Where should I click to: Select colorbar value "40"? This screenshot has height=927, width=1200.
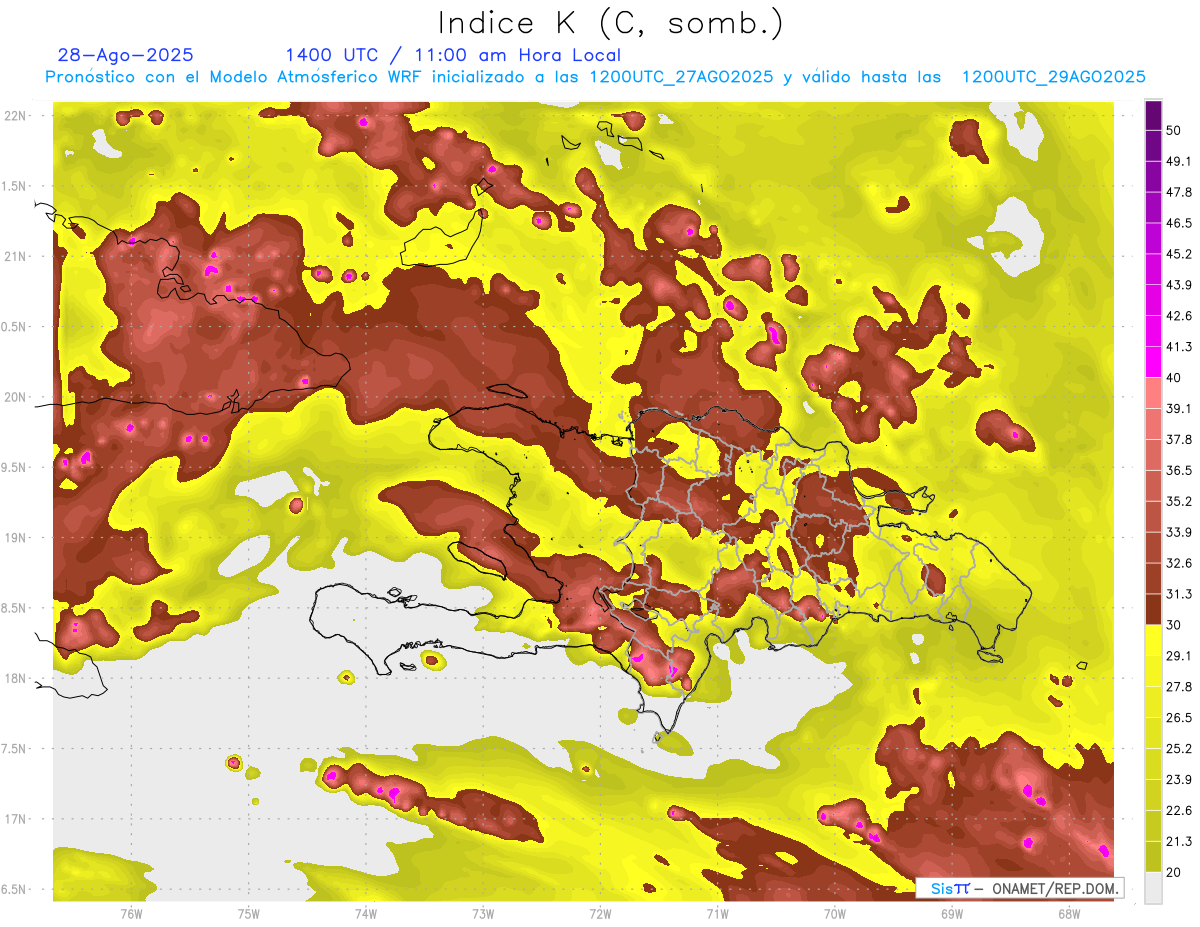point(1175,378)
